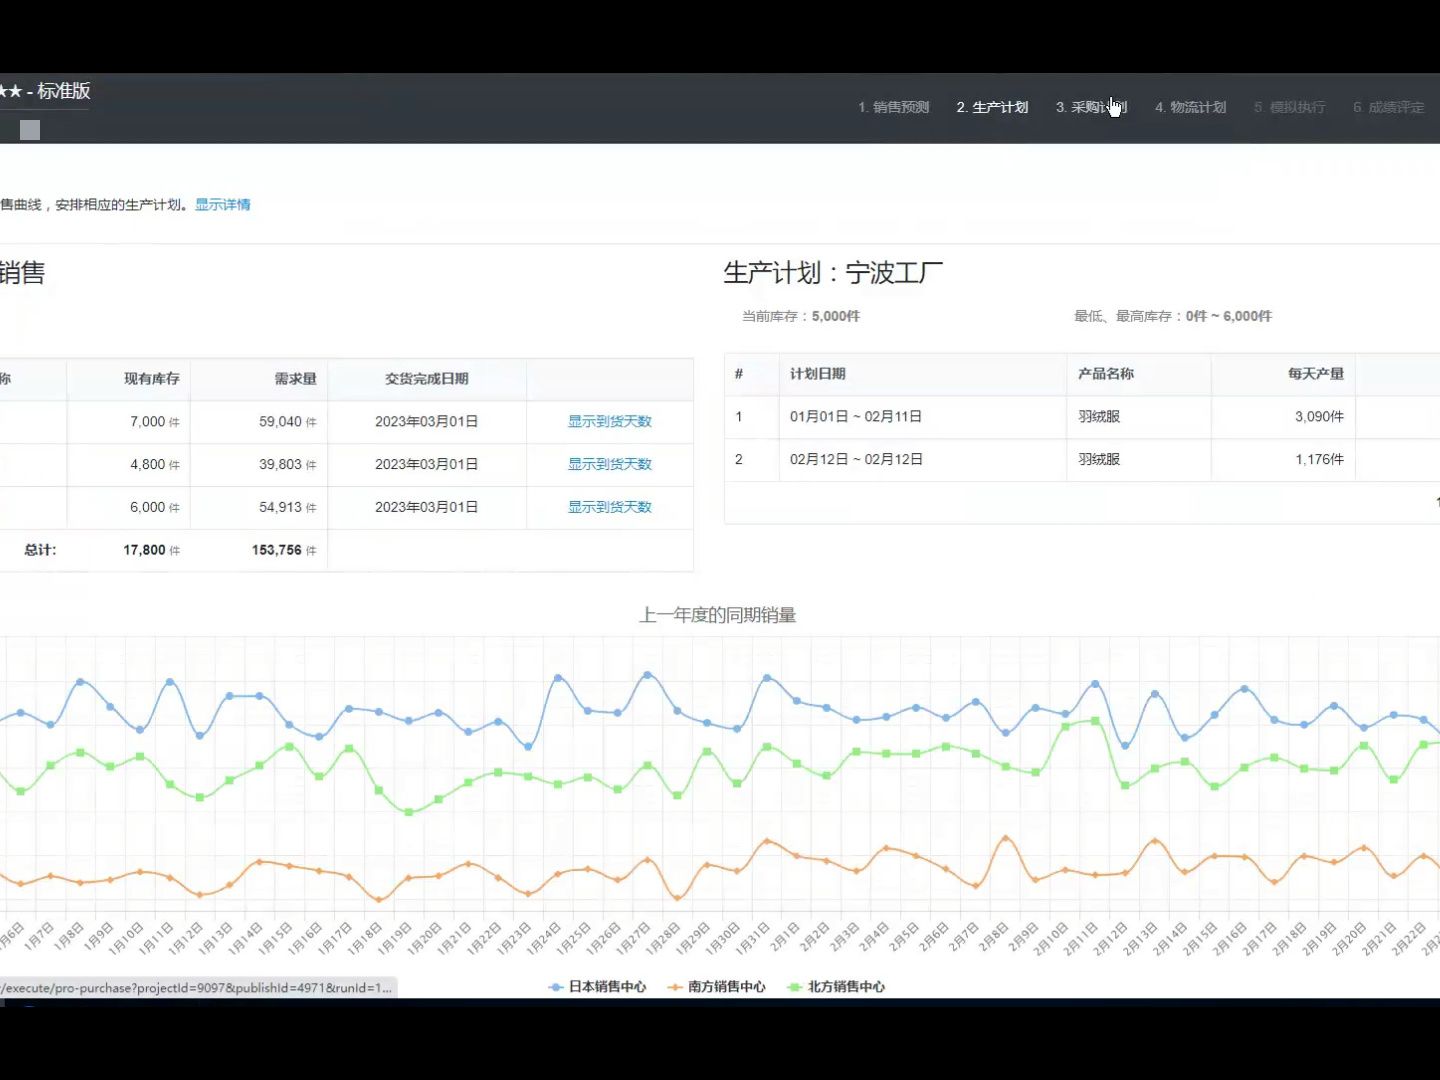Open the 1. 销售预测 step tab
Viewport: 1440px width, 1080px height.
coord(893,107)
